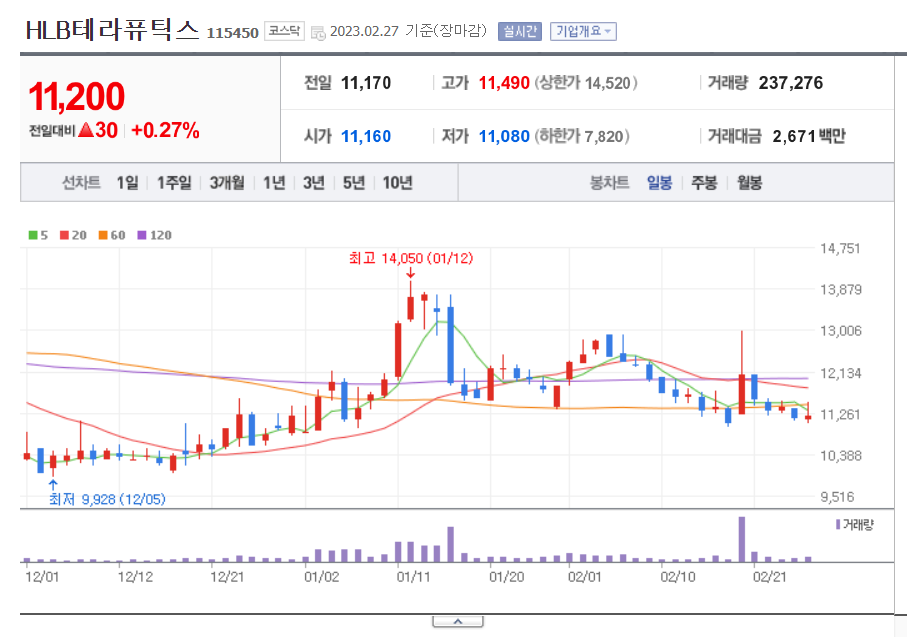Click the green 5-day moving average legend
Image resolution: width=907 pixels, height=637 pixels.
pyautogui.click(x=38, y=235)
